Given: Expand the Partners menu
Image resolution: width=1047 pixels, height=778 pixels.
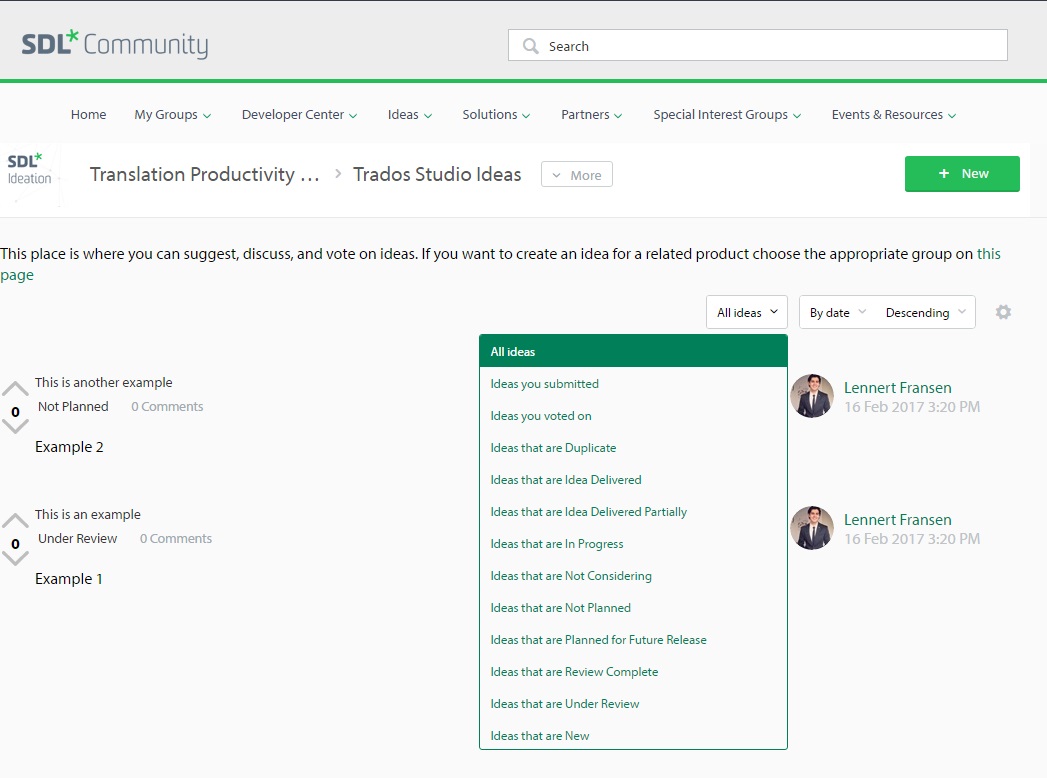Looking at the screenshot, I should (592, 114).
